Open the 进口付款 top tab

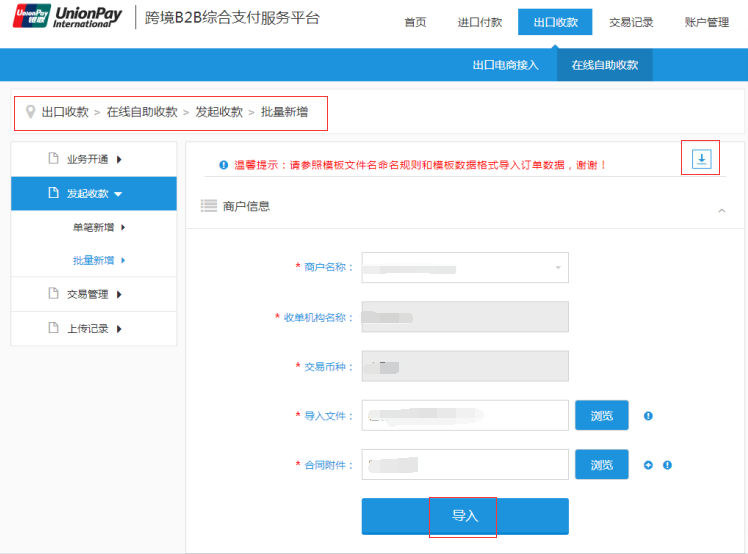[480, 22]
